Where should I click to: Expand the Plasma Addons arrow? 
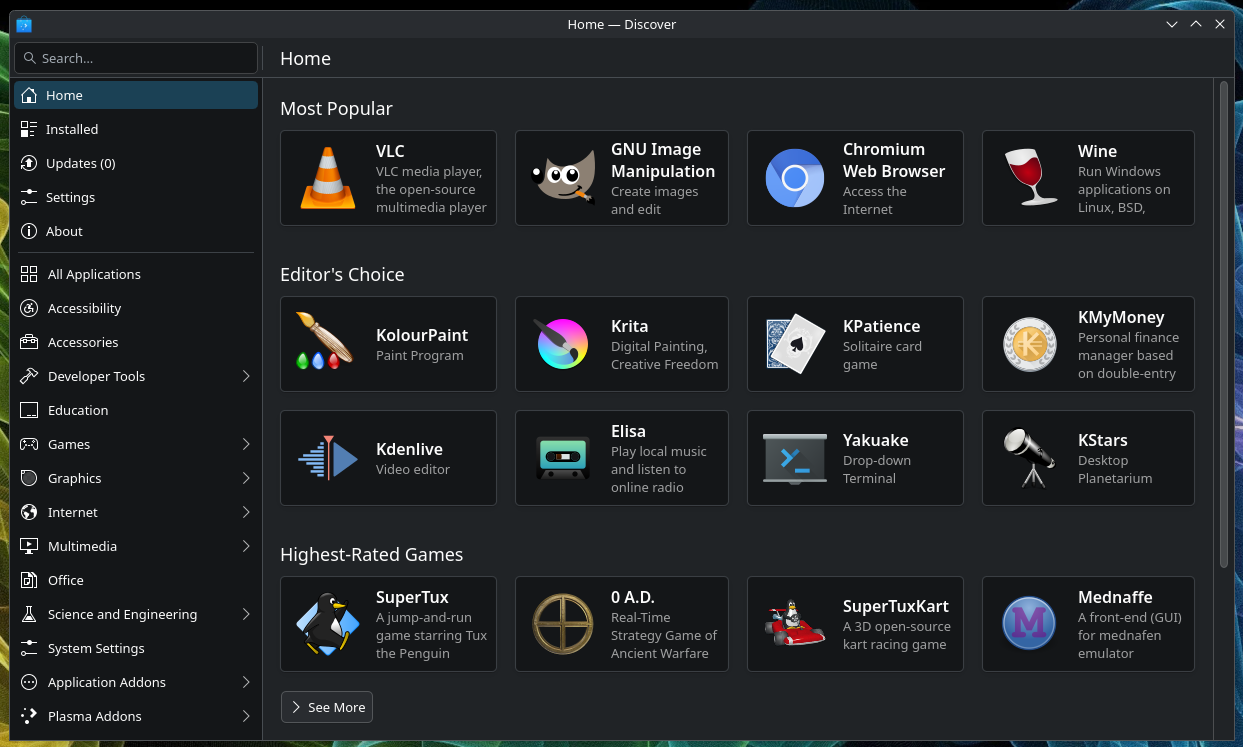(x=246, y=716)
